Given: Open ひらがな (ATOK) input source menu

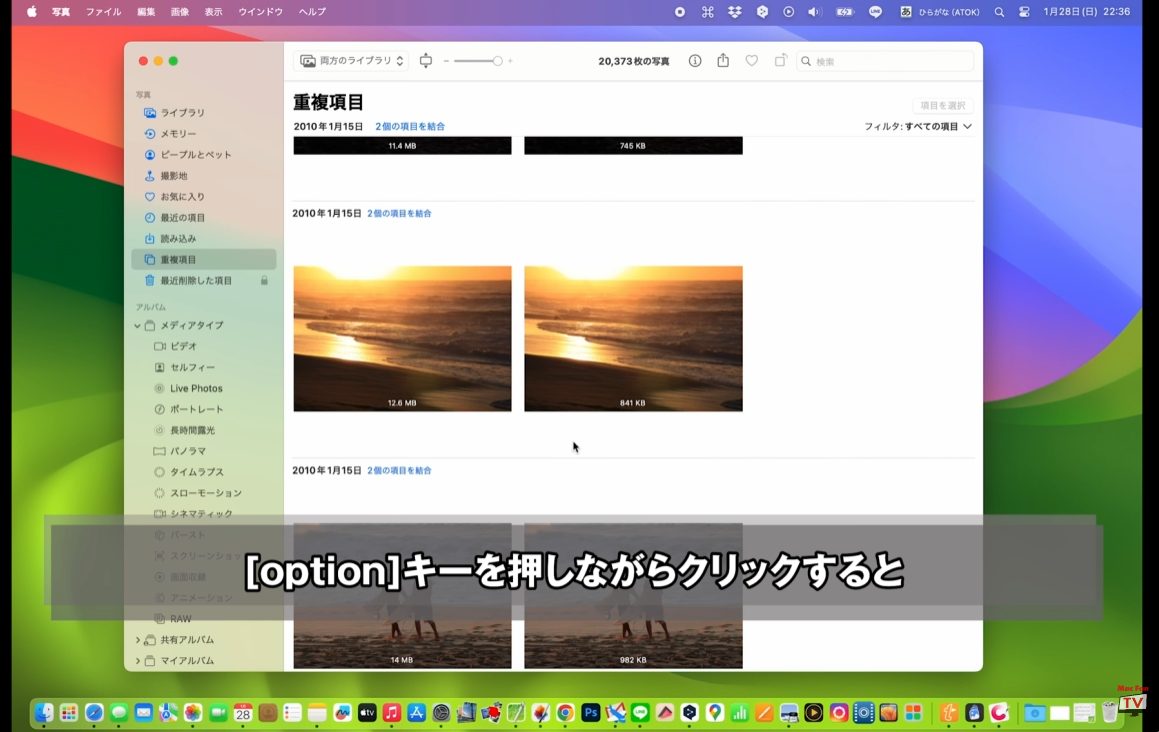Looking at the screenshot, I should 939,12.
